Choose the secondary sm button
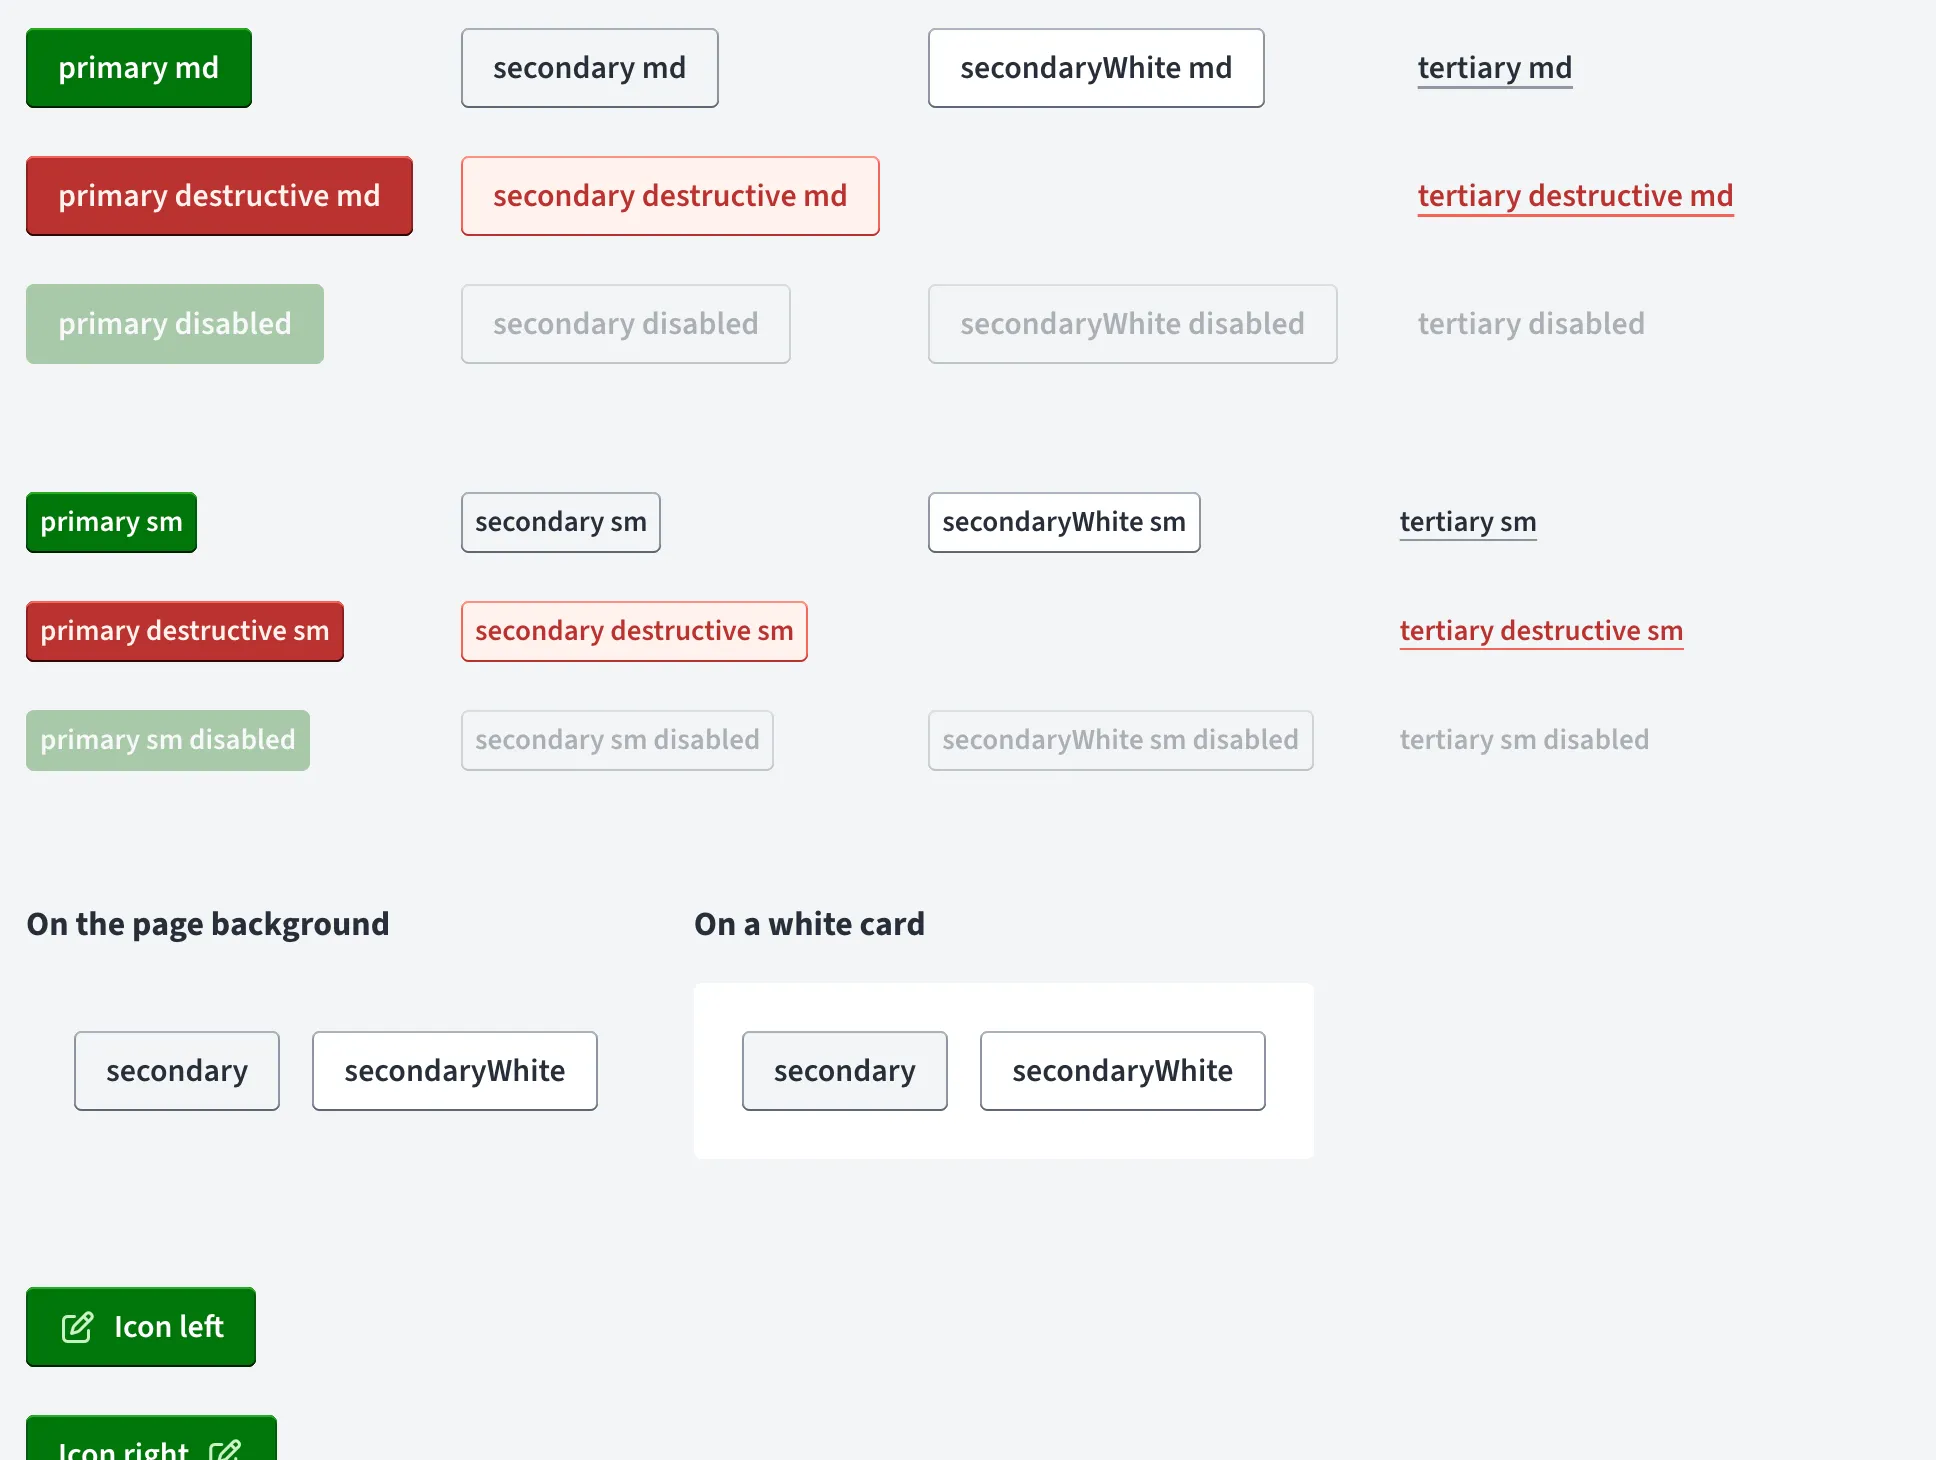 (561, 522)
